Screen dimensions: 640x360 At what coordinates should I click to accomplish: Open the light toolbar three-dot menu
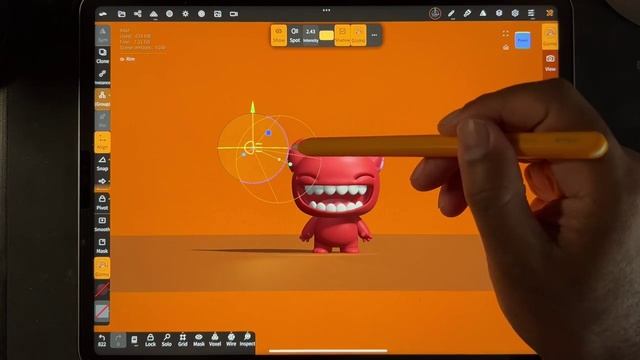(x=374, y=35)
